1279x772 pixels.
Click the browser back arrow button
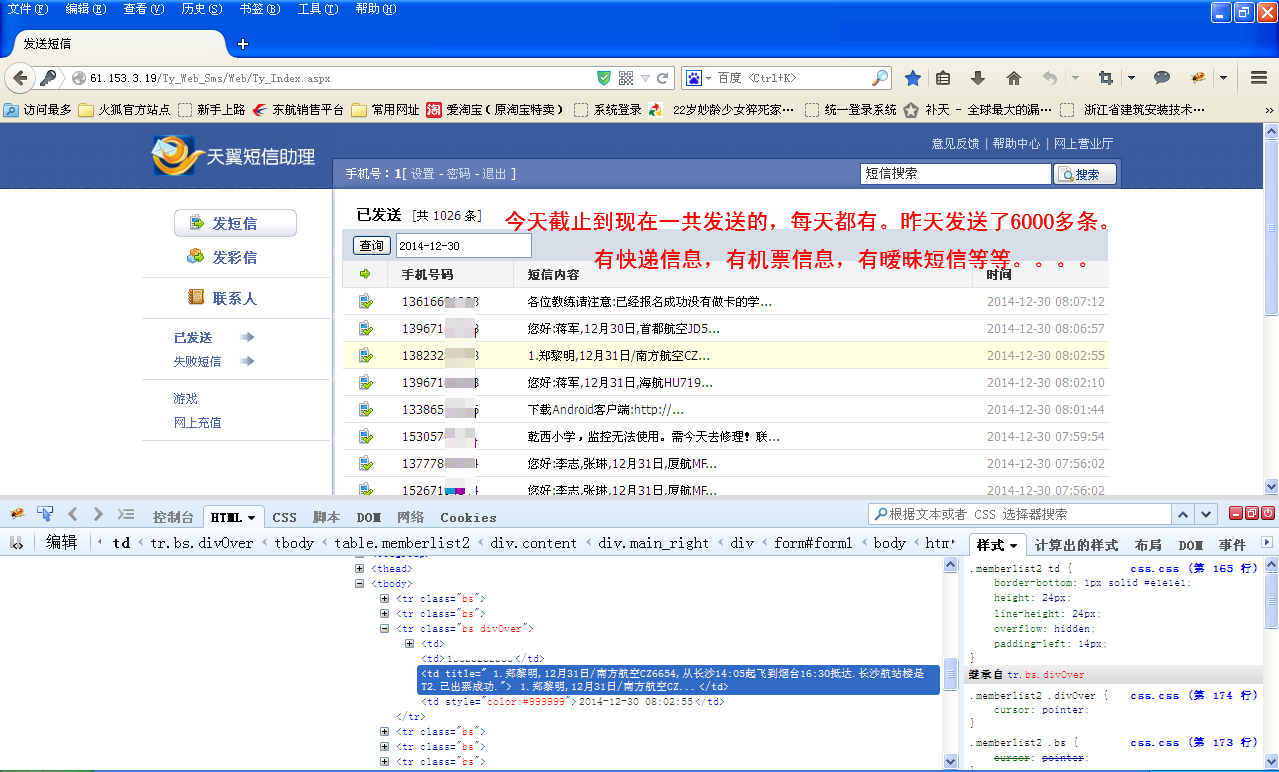click(x=19, y=78)
